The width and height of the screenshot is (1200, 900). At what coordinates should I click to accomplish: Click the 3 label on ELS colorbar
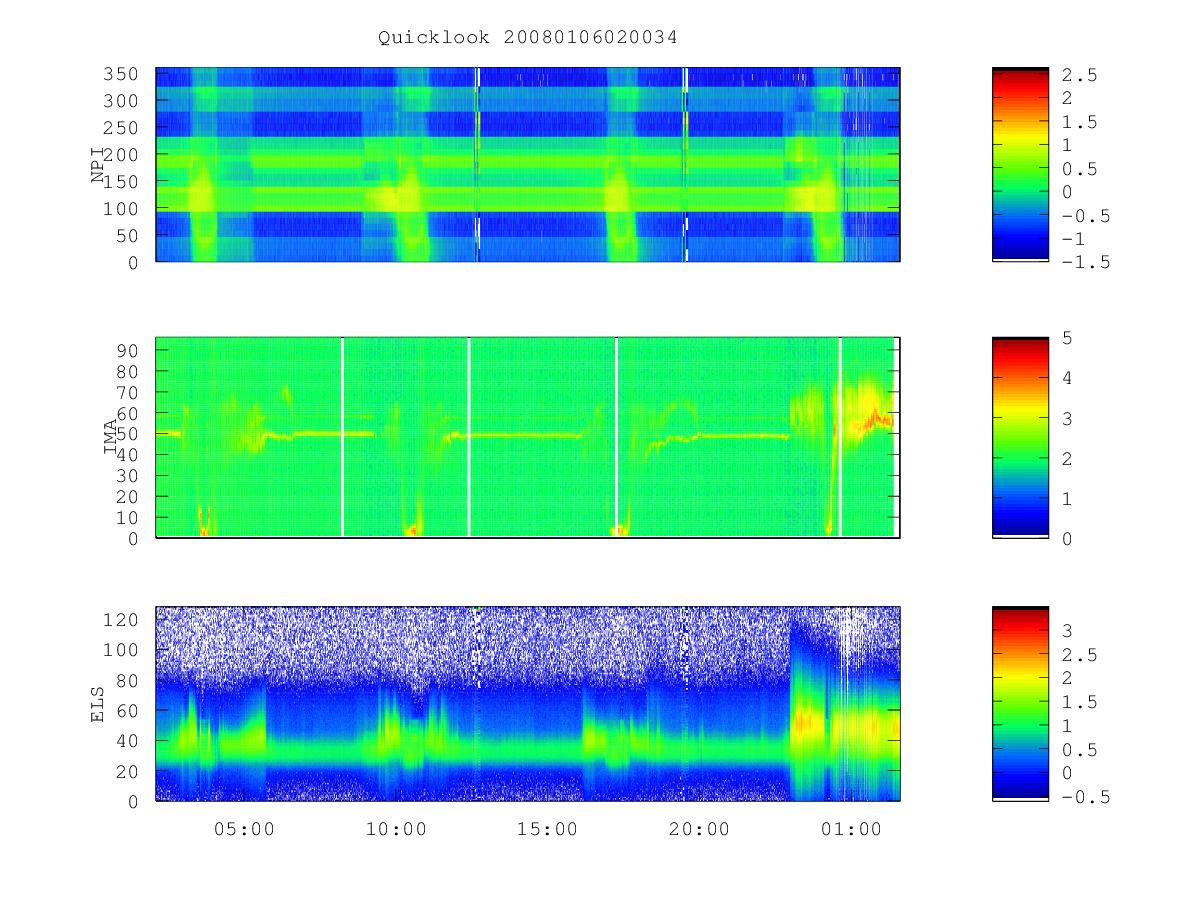pos(1068,630)
